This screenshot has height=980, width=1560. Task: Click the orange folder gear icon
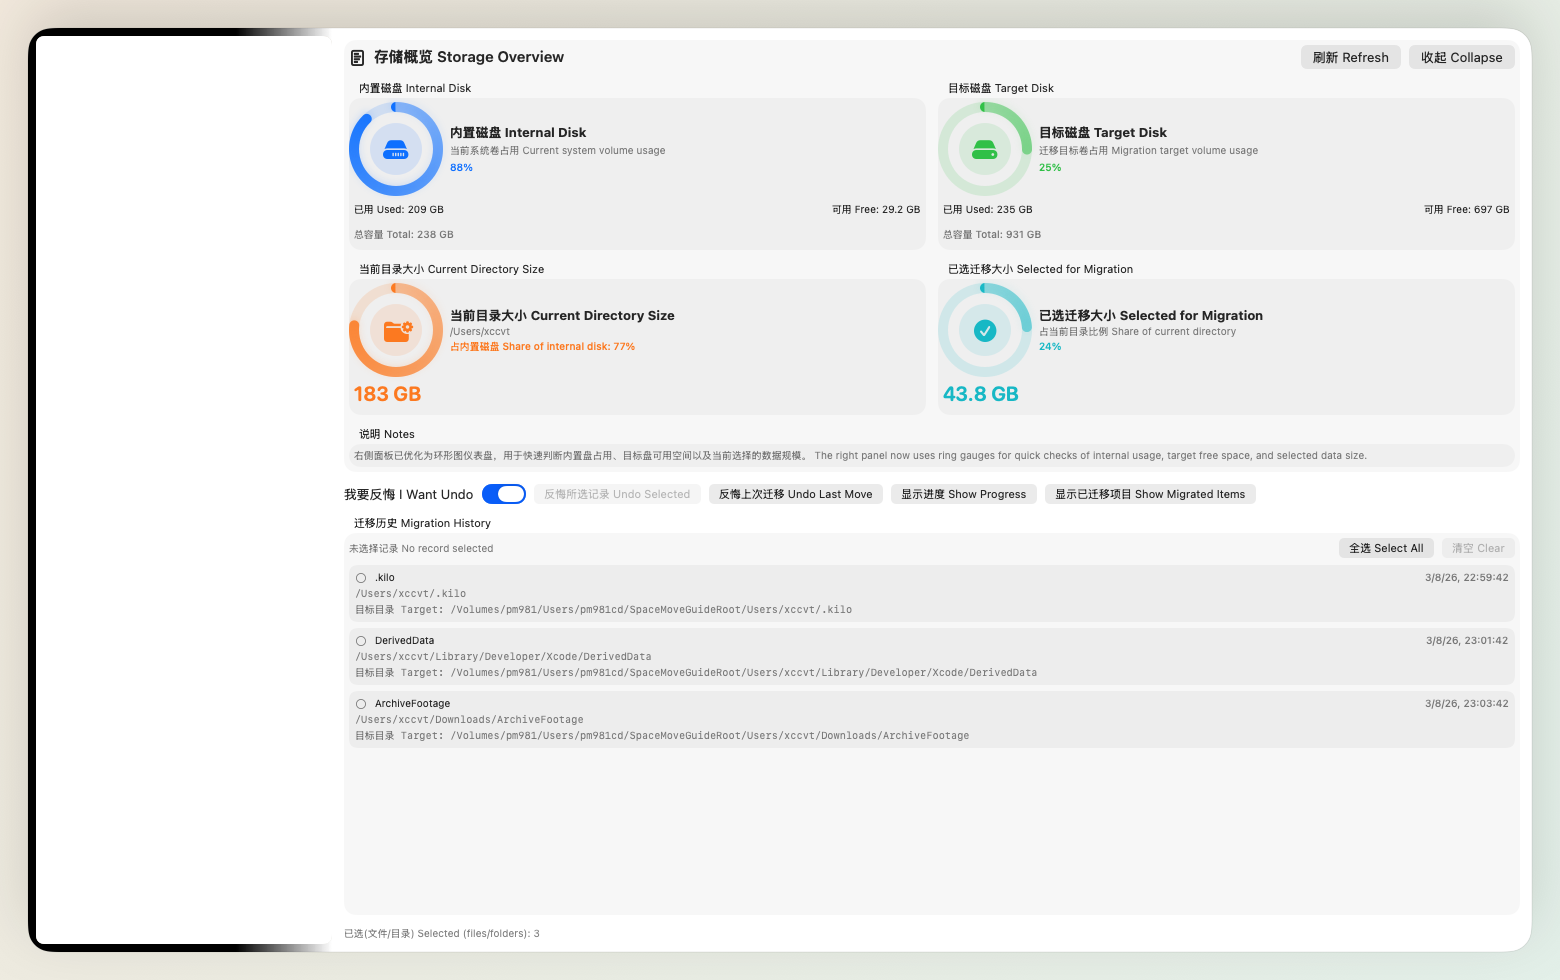point(396,330)
